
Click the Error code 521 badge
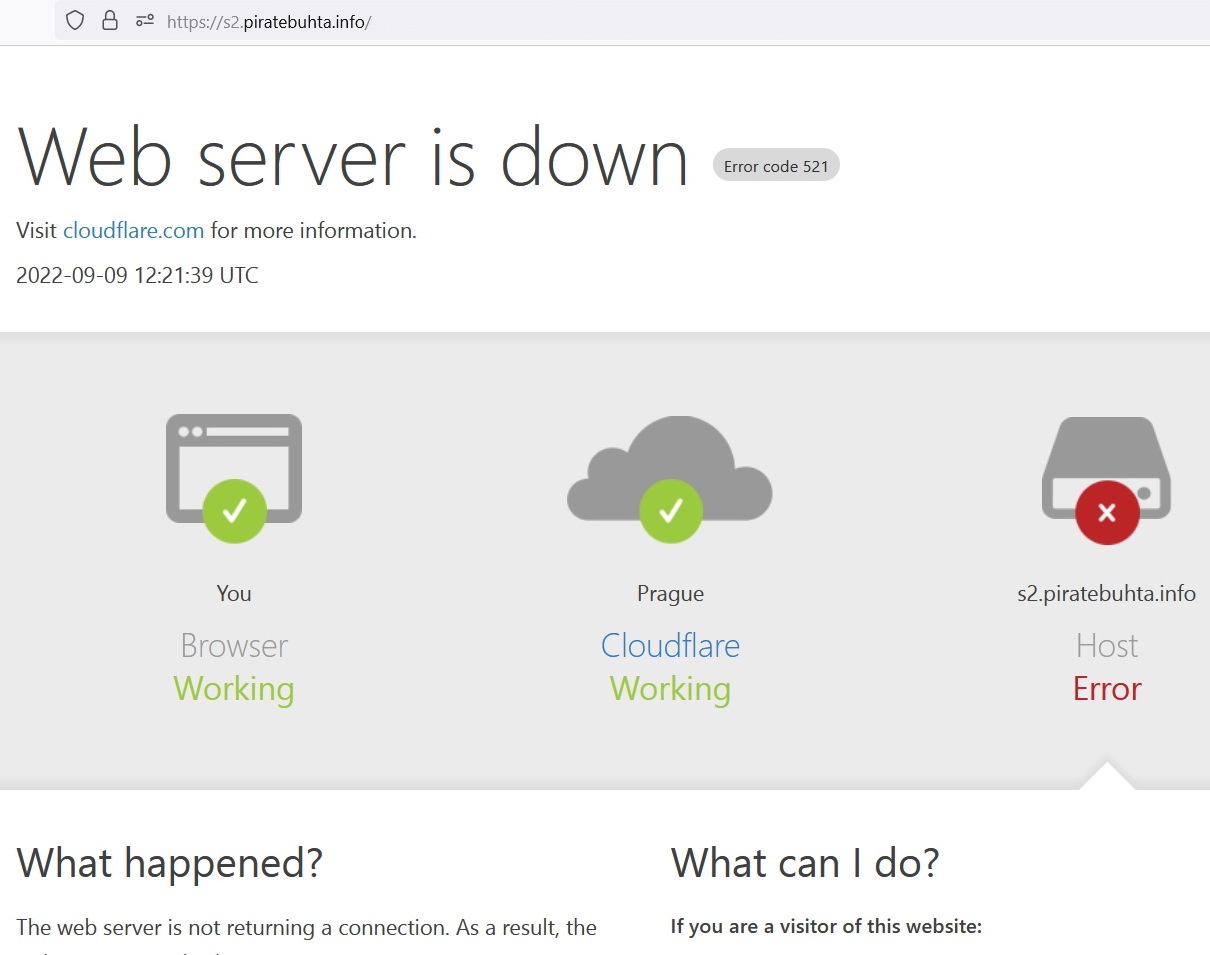(776, 166)
